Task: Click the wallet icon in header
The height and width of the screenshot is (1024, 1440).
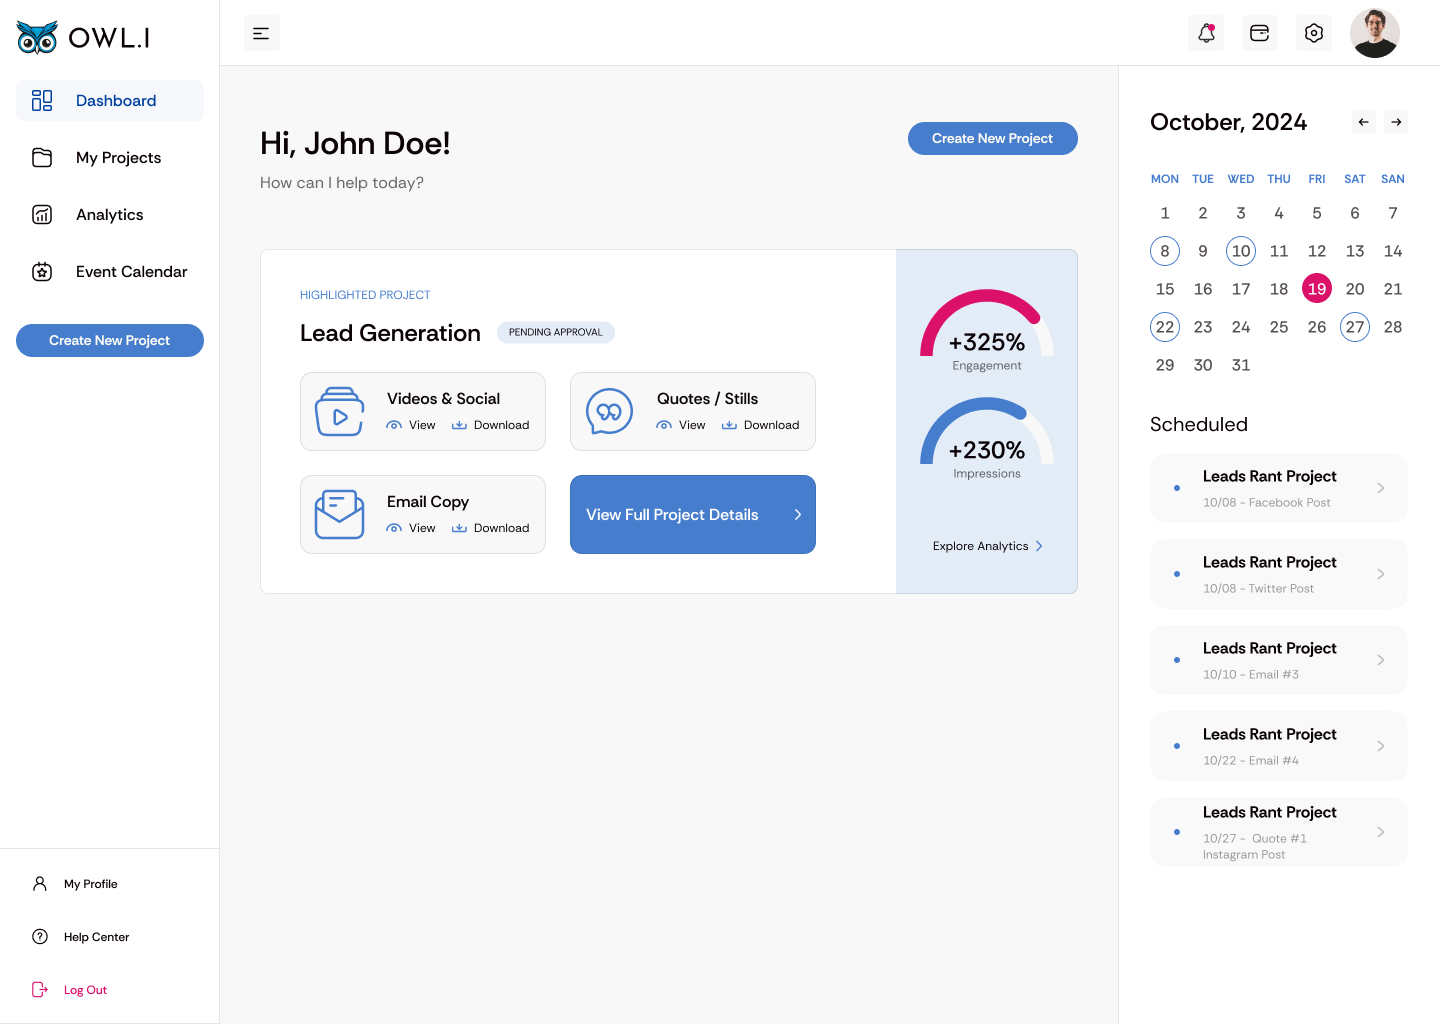Action: click(1260, 33)
